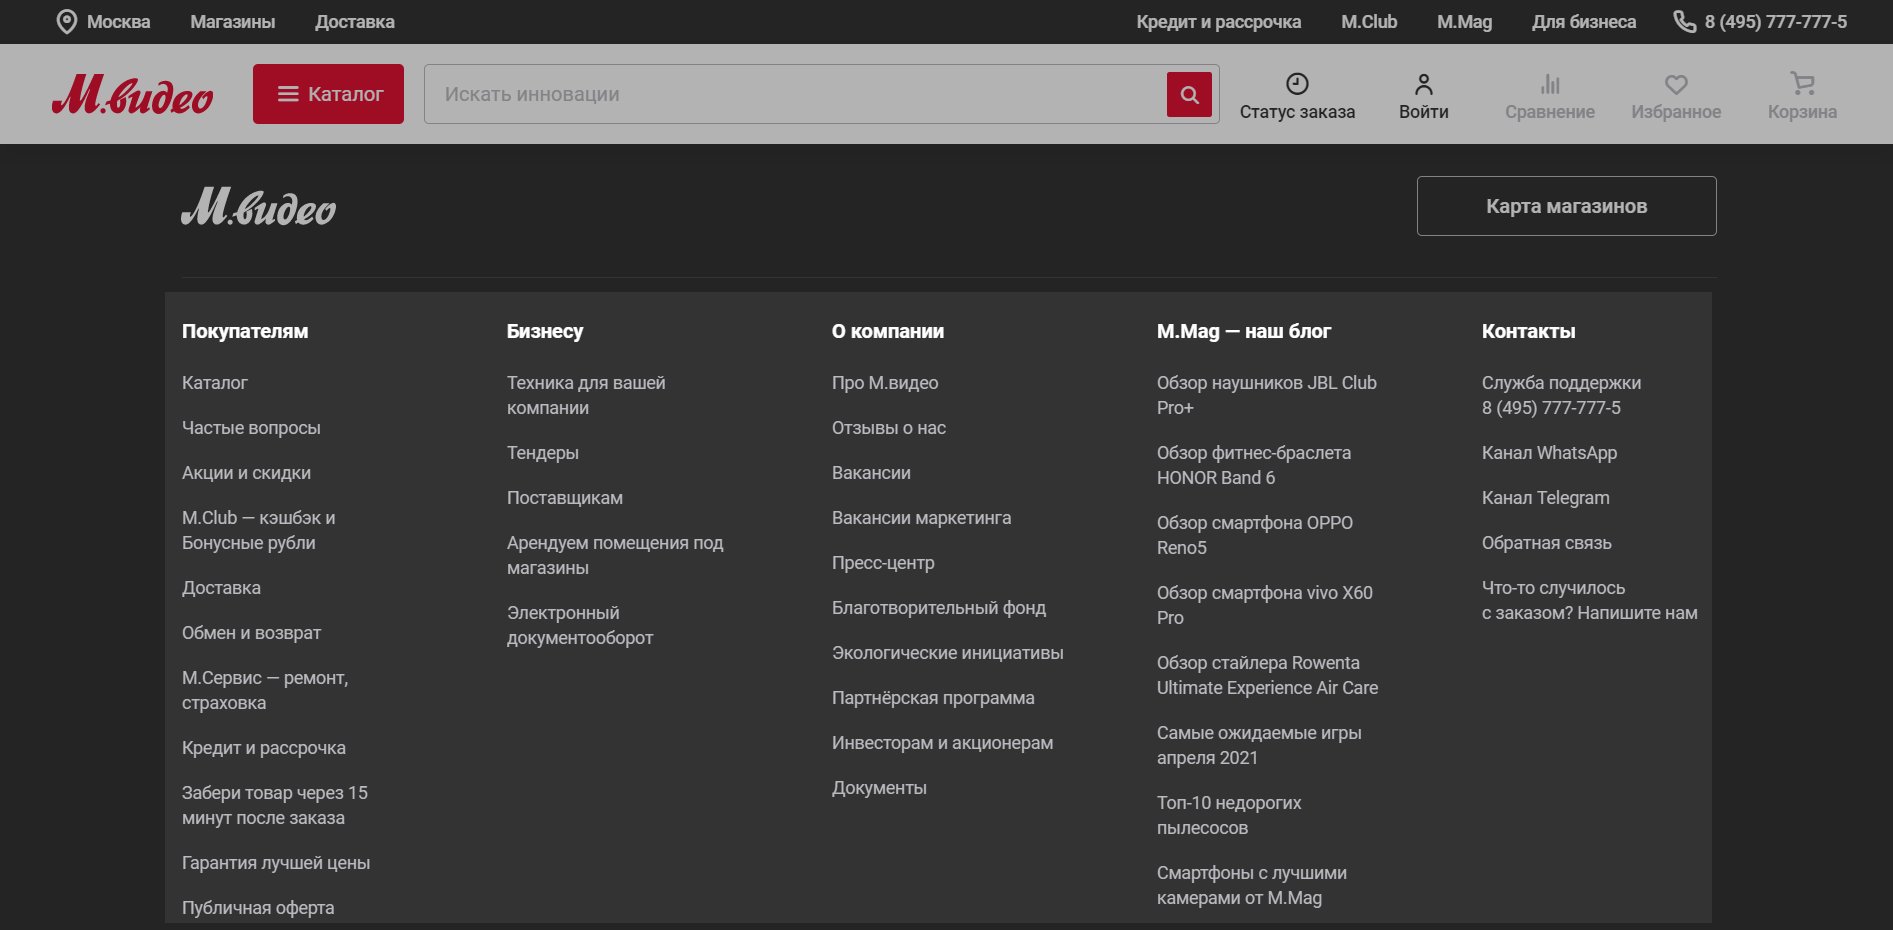1893x930 pixels.
Task: Open Публичная оферта link
Action: 258,908
